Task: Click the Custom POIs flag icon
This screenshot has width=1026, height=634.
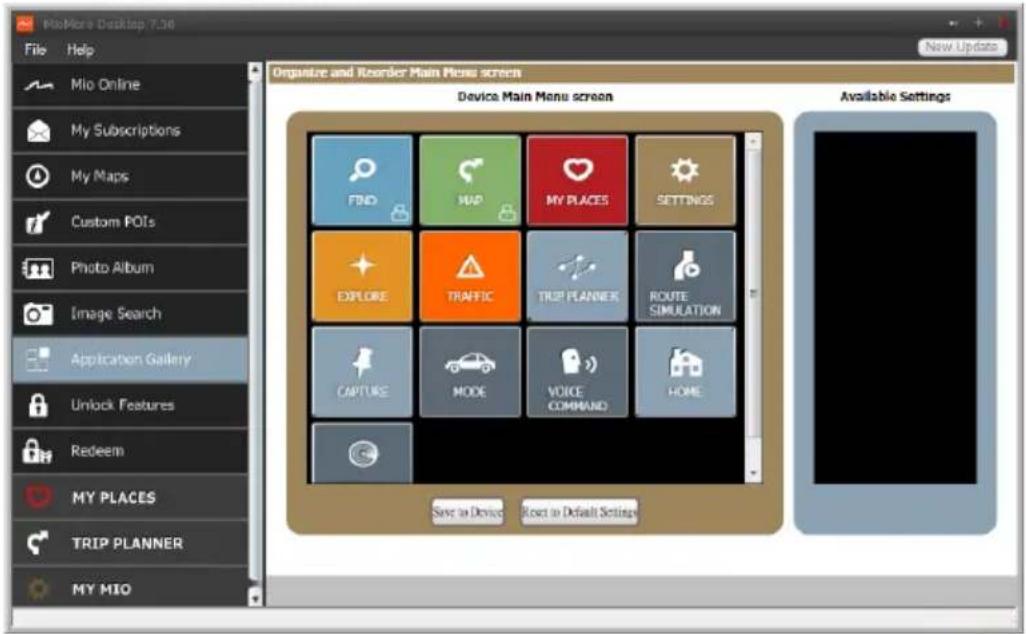Action: click(x=37, y=222)
